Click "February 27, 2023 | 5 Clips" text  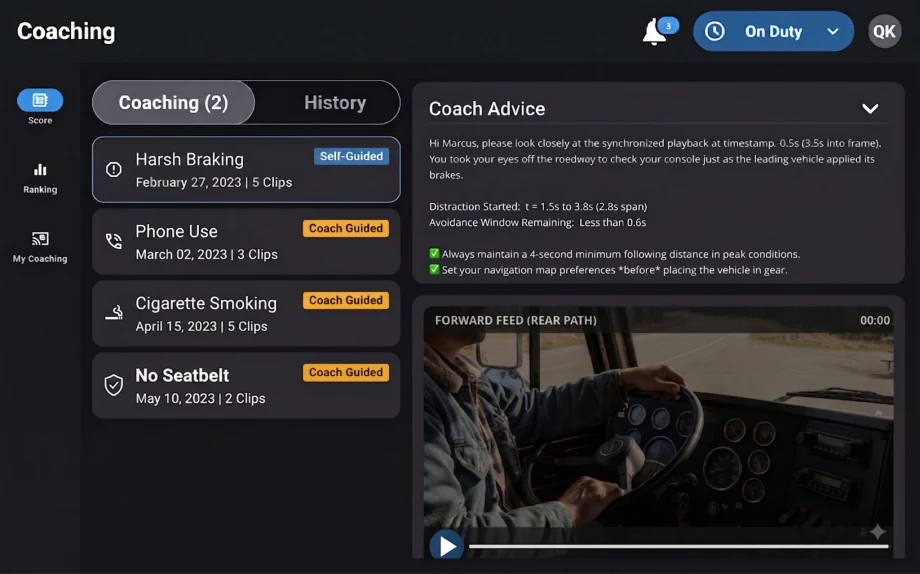coord(214,183)
